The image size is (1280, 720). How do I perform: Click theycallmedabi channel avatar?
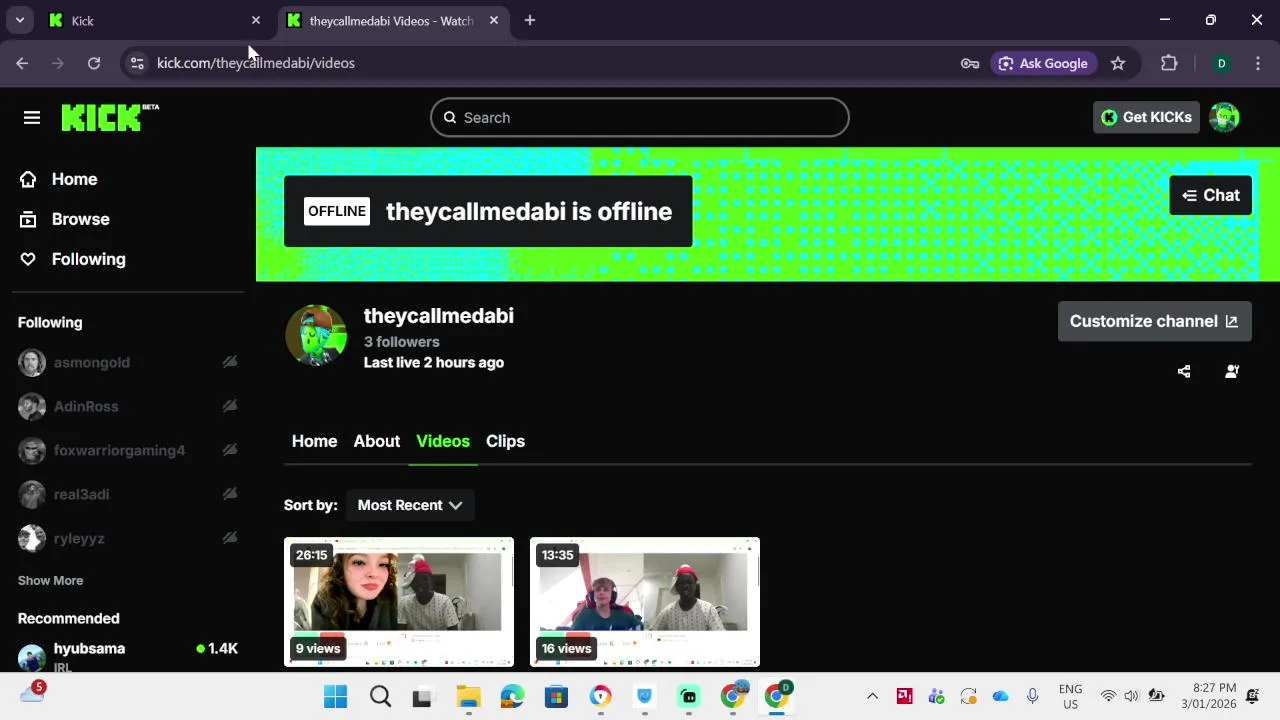click(316, 336)
